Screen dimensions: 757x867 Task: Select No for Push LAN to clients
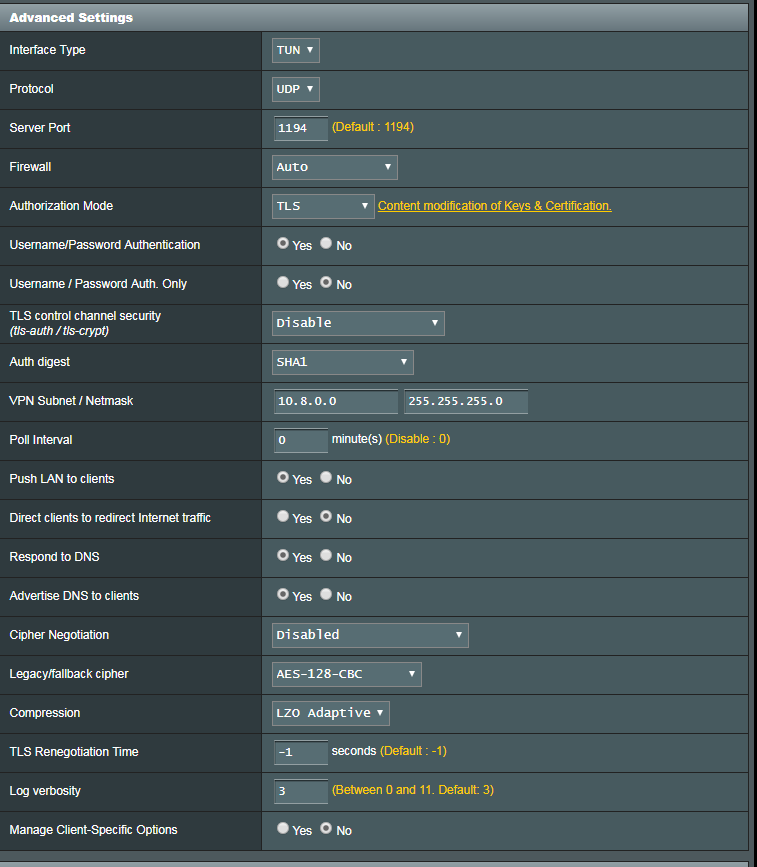tap(326, 478)
